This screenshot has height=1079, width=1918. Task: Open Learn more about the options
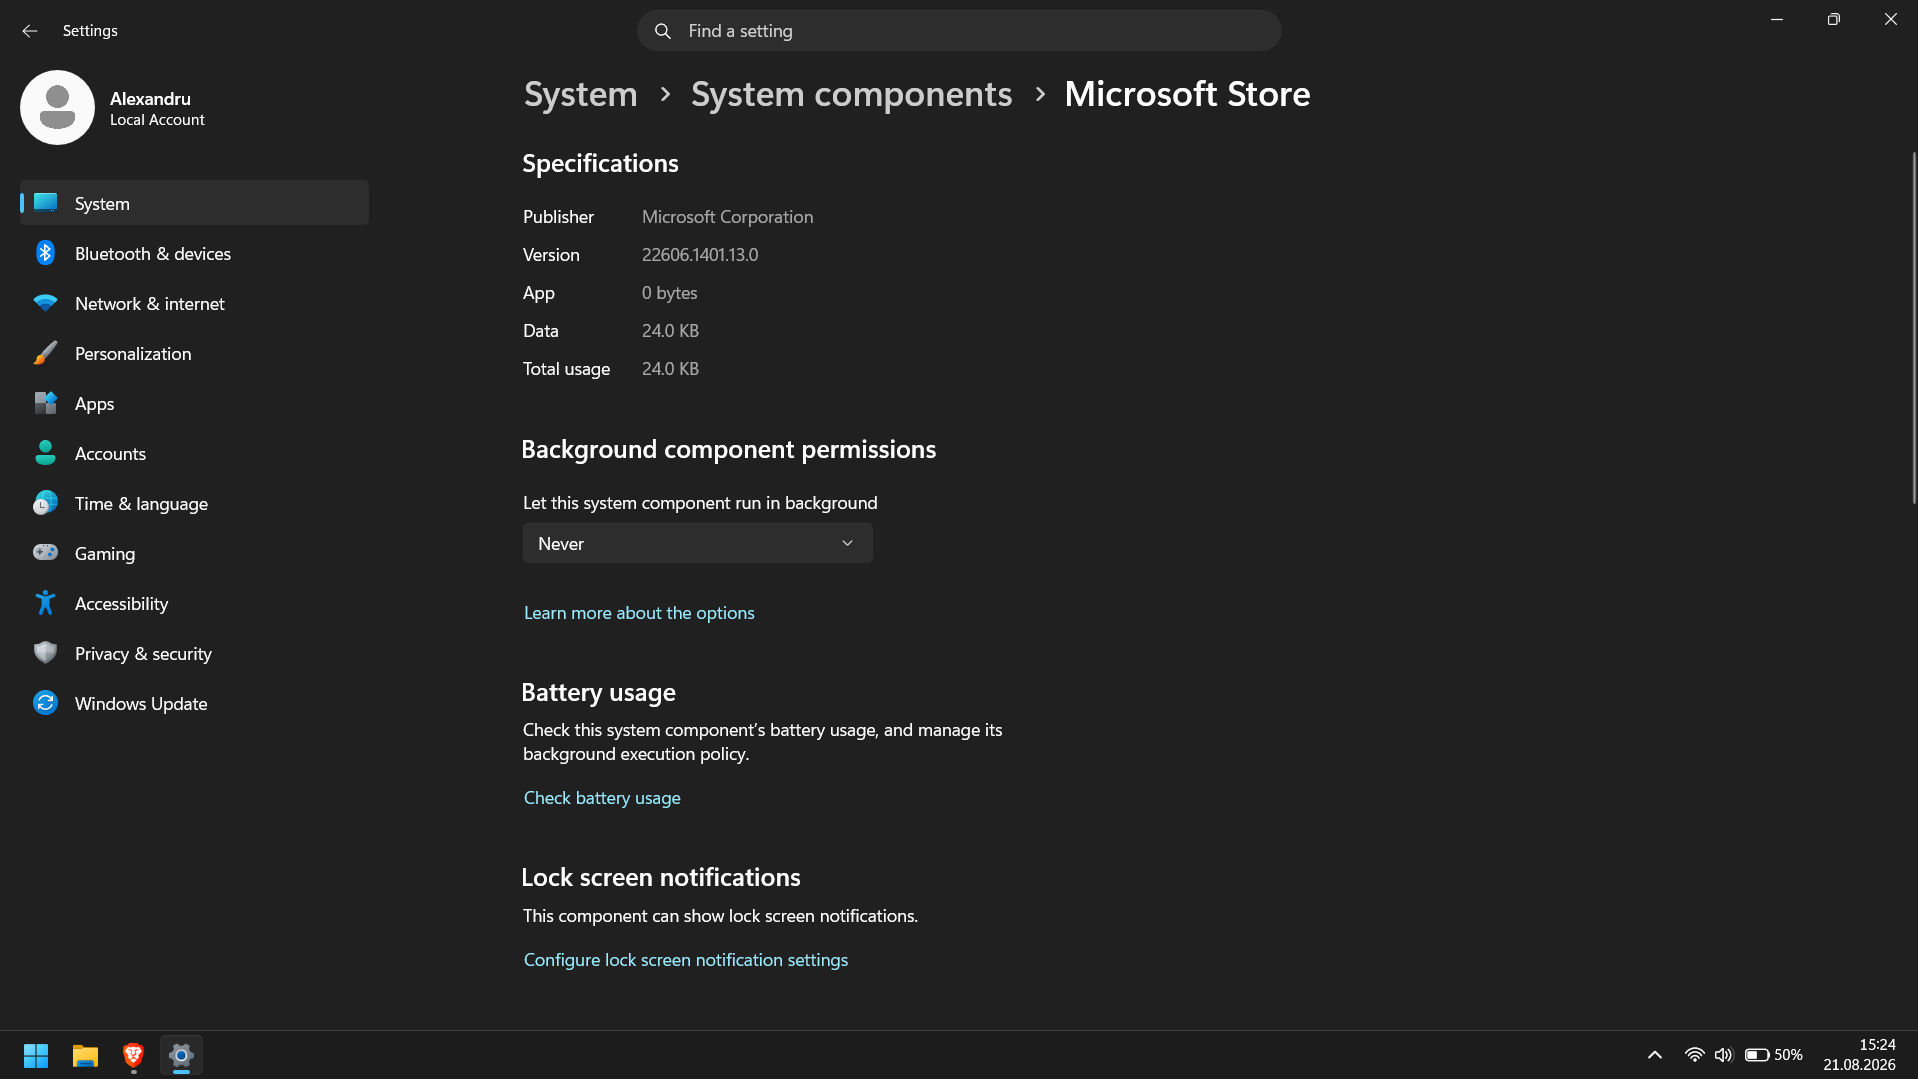(639, 613)
